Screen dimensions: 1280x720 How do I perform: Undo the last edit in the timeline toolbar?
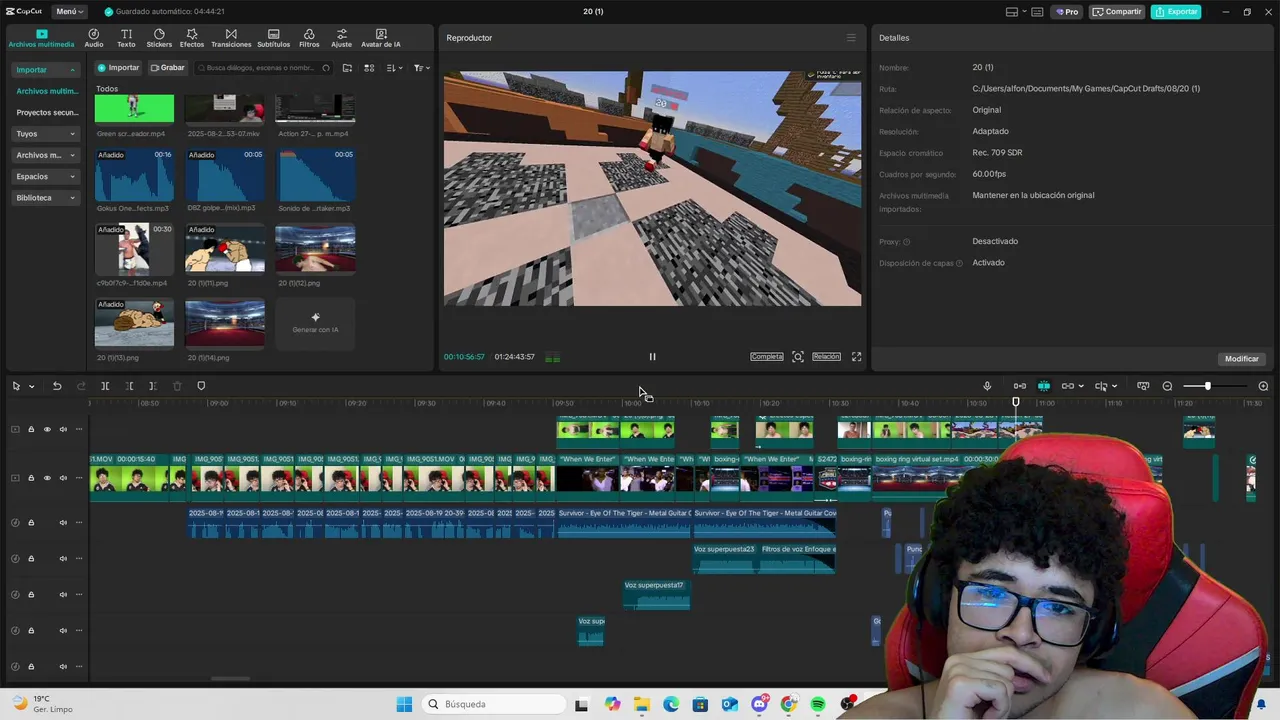57,386
